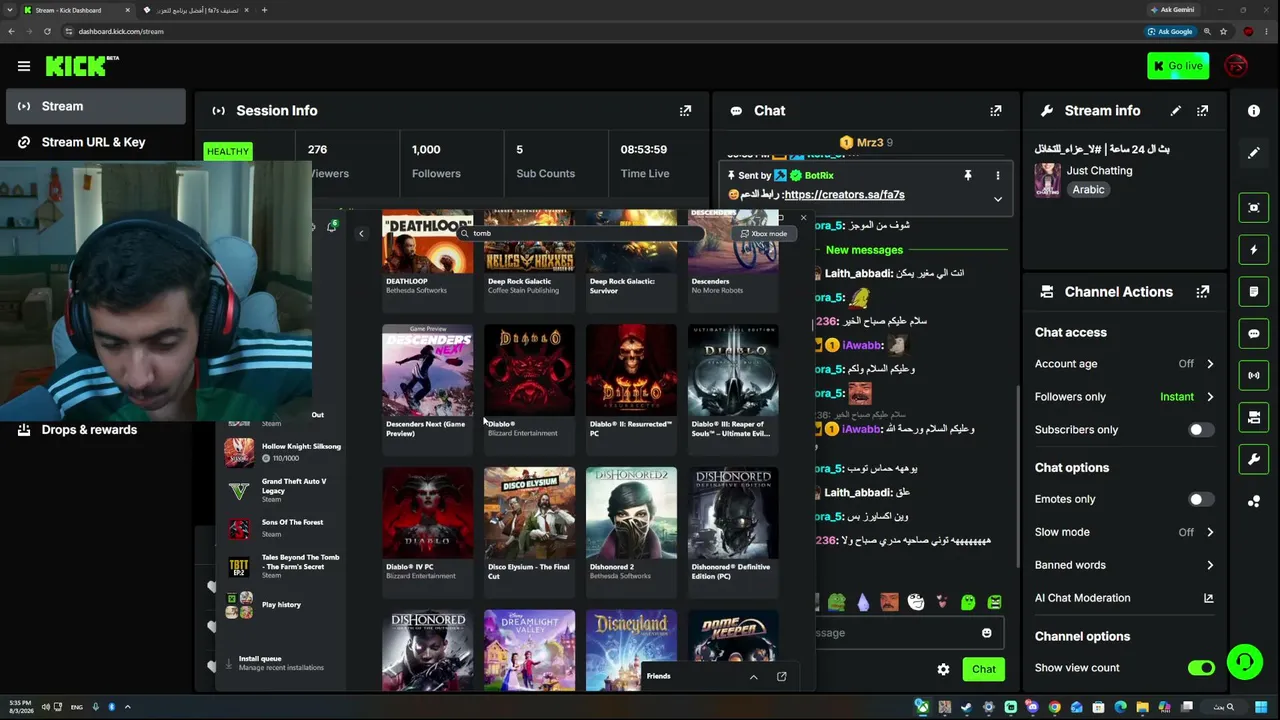The height and width of the screenshot is (720, 1280).
Task: Click the Ask Gemini button
Action: [1171, 10]
